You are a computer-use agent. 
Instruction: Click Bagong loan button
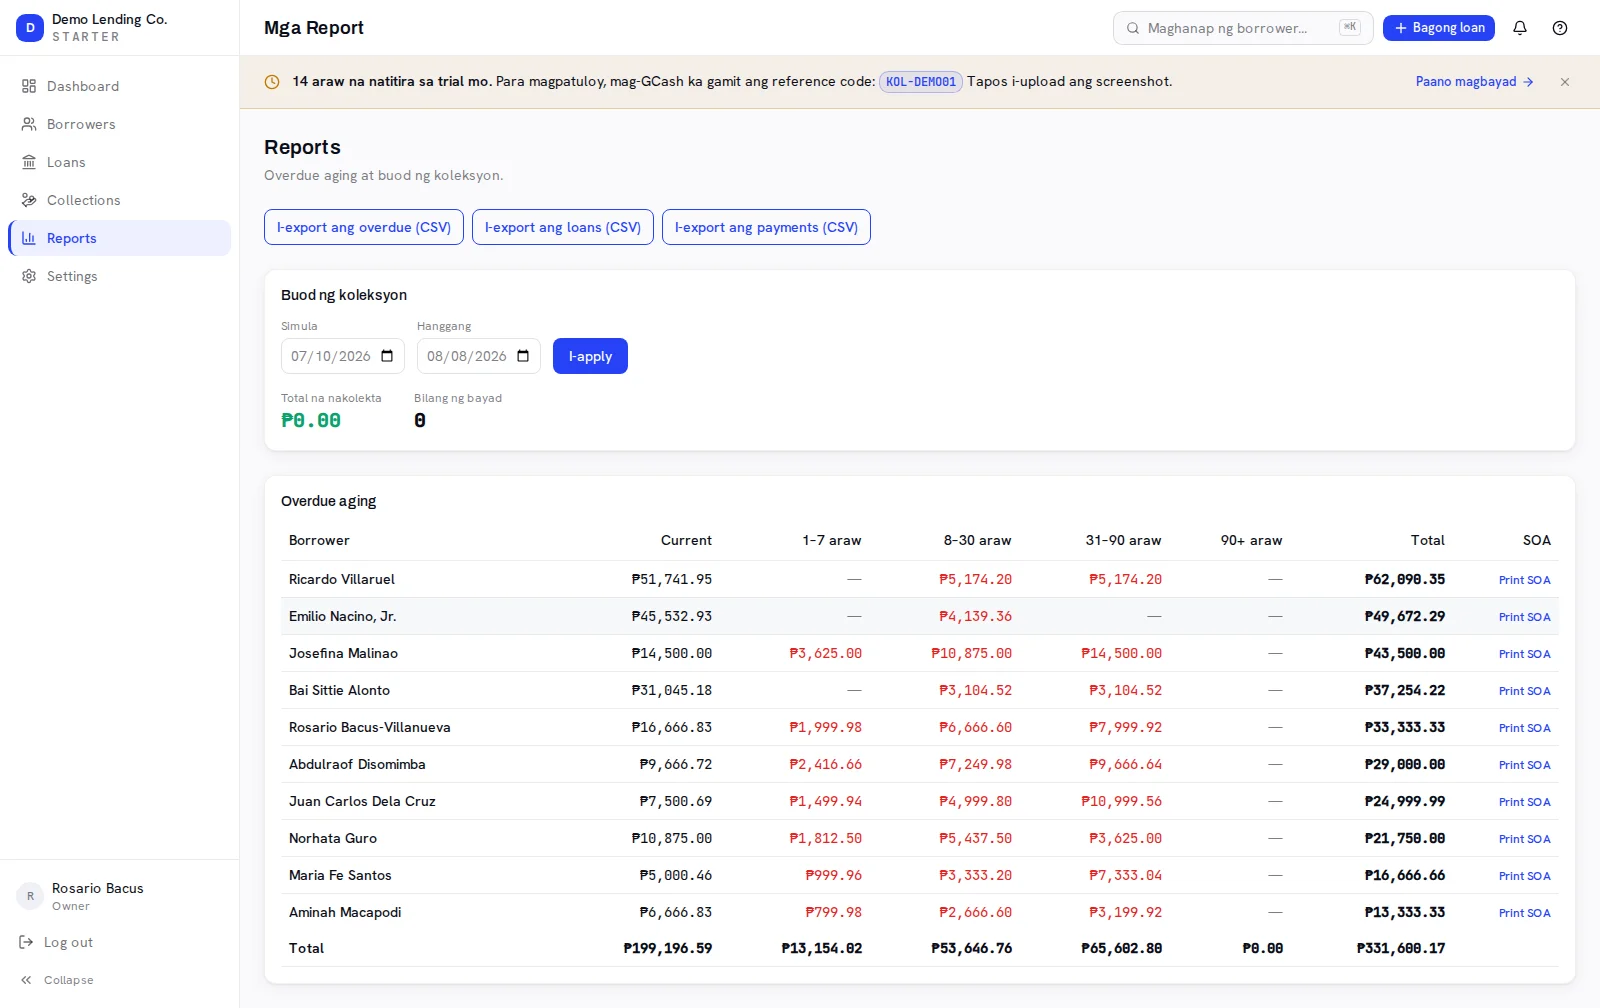[1438, 28]
